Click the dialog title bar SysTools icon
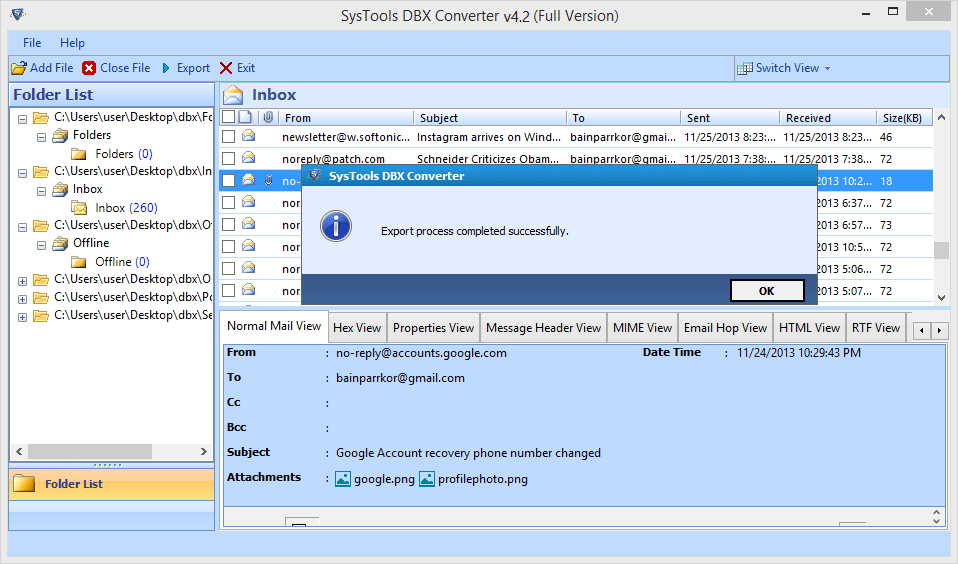The width and height of the screenshot is (958, 564). 315,176
